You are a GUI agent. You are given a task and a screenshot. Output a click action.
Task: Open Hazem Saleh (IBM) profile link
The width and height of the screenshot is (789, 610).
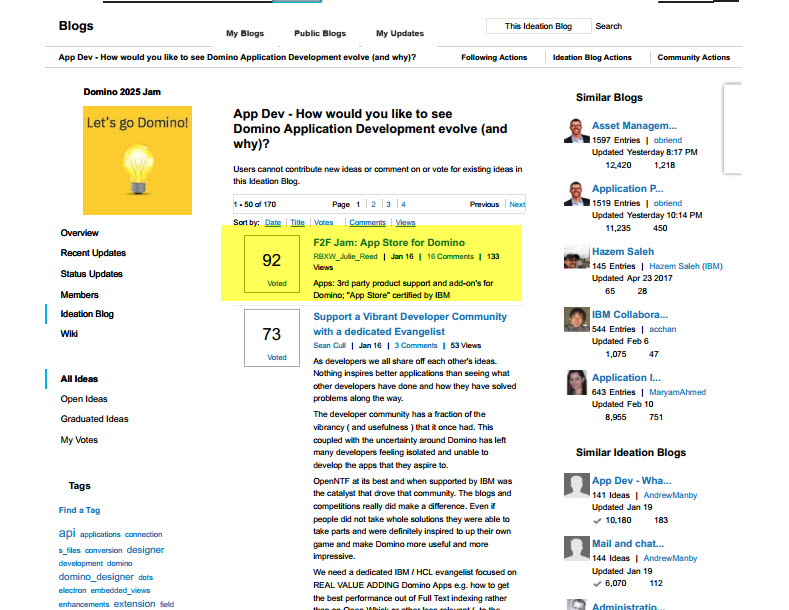(x=686, y=266)
